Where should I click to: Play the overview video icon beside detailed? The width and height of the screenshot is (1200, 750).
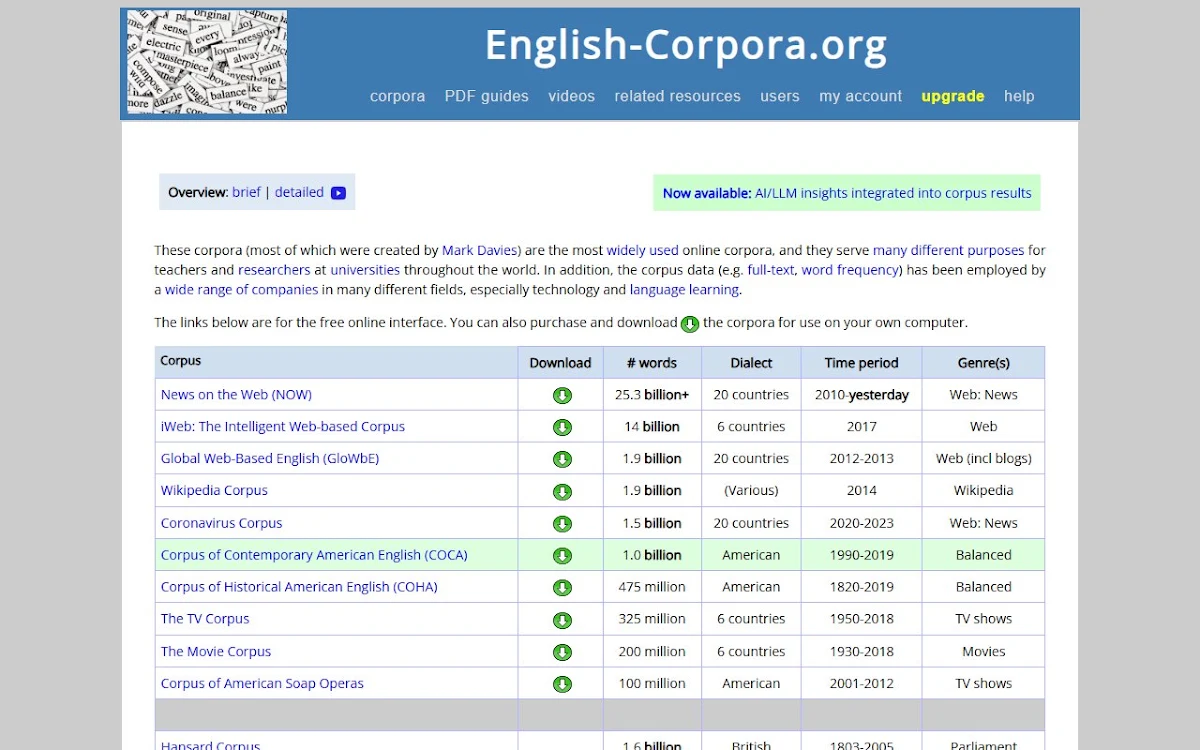(338, 193)
